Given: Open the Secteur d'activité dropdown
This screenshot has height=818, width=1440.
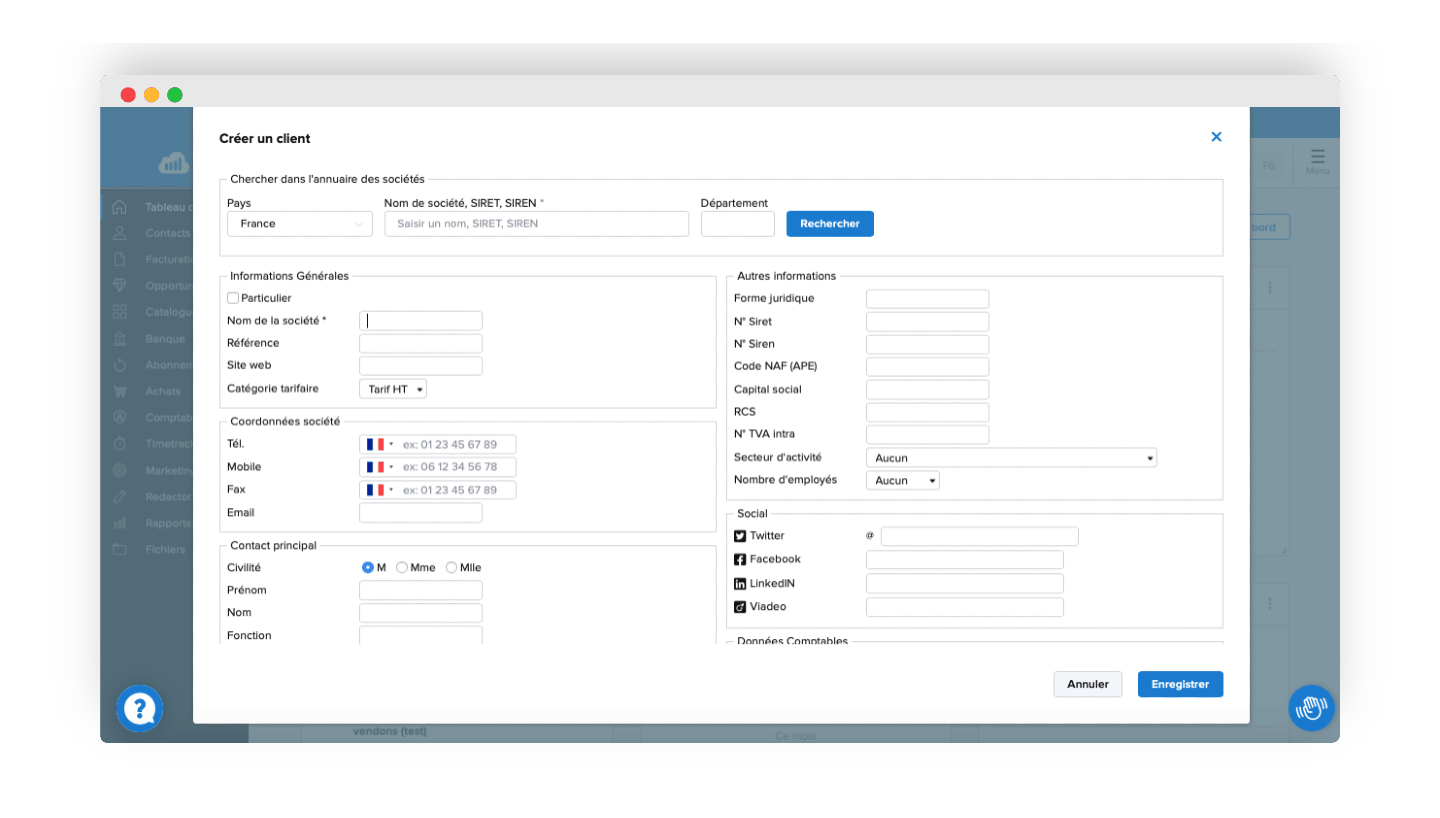Looking at the screenshot, I should [x=1011, y=458].
